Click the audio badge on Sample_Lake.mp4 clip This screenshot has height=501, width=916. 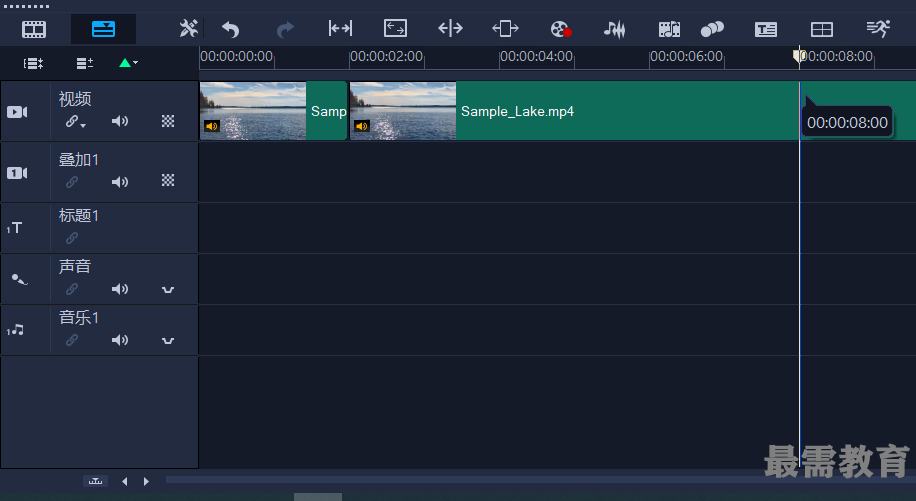pyautogui.click(x=362, y=126)
